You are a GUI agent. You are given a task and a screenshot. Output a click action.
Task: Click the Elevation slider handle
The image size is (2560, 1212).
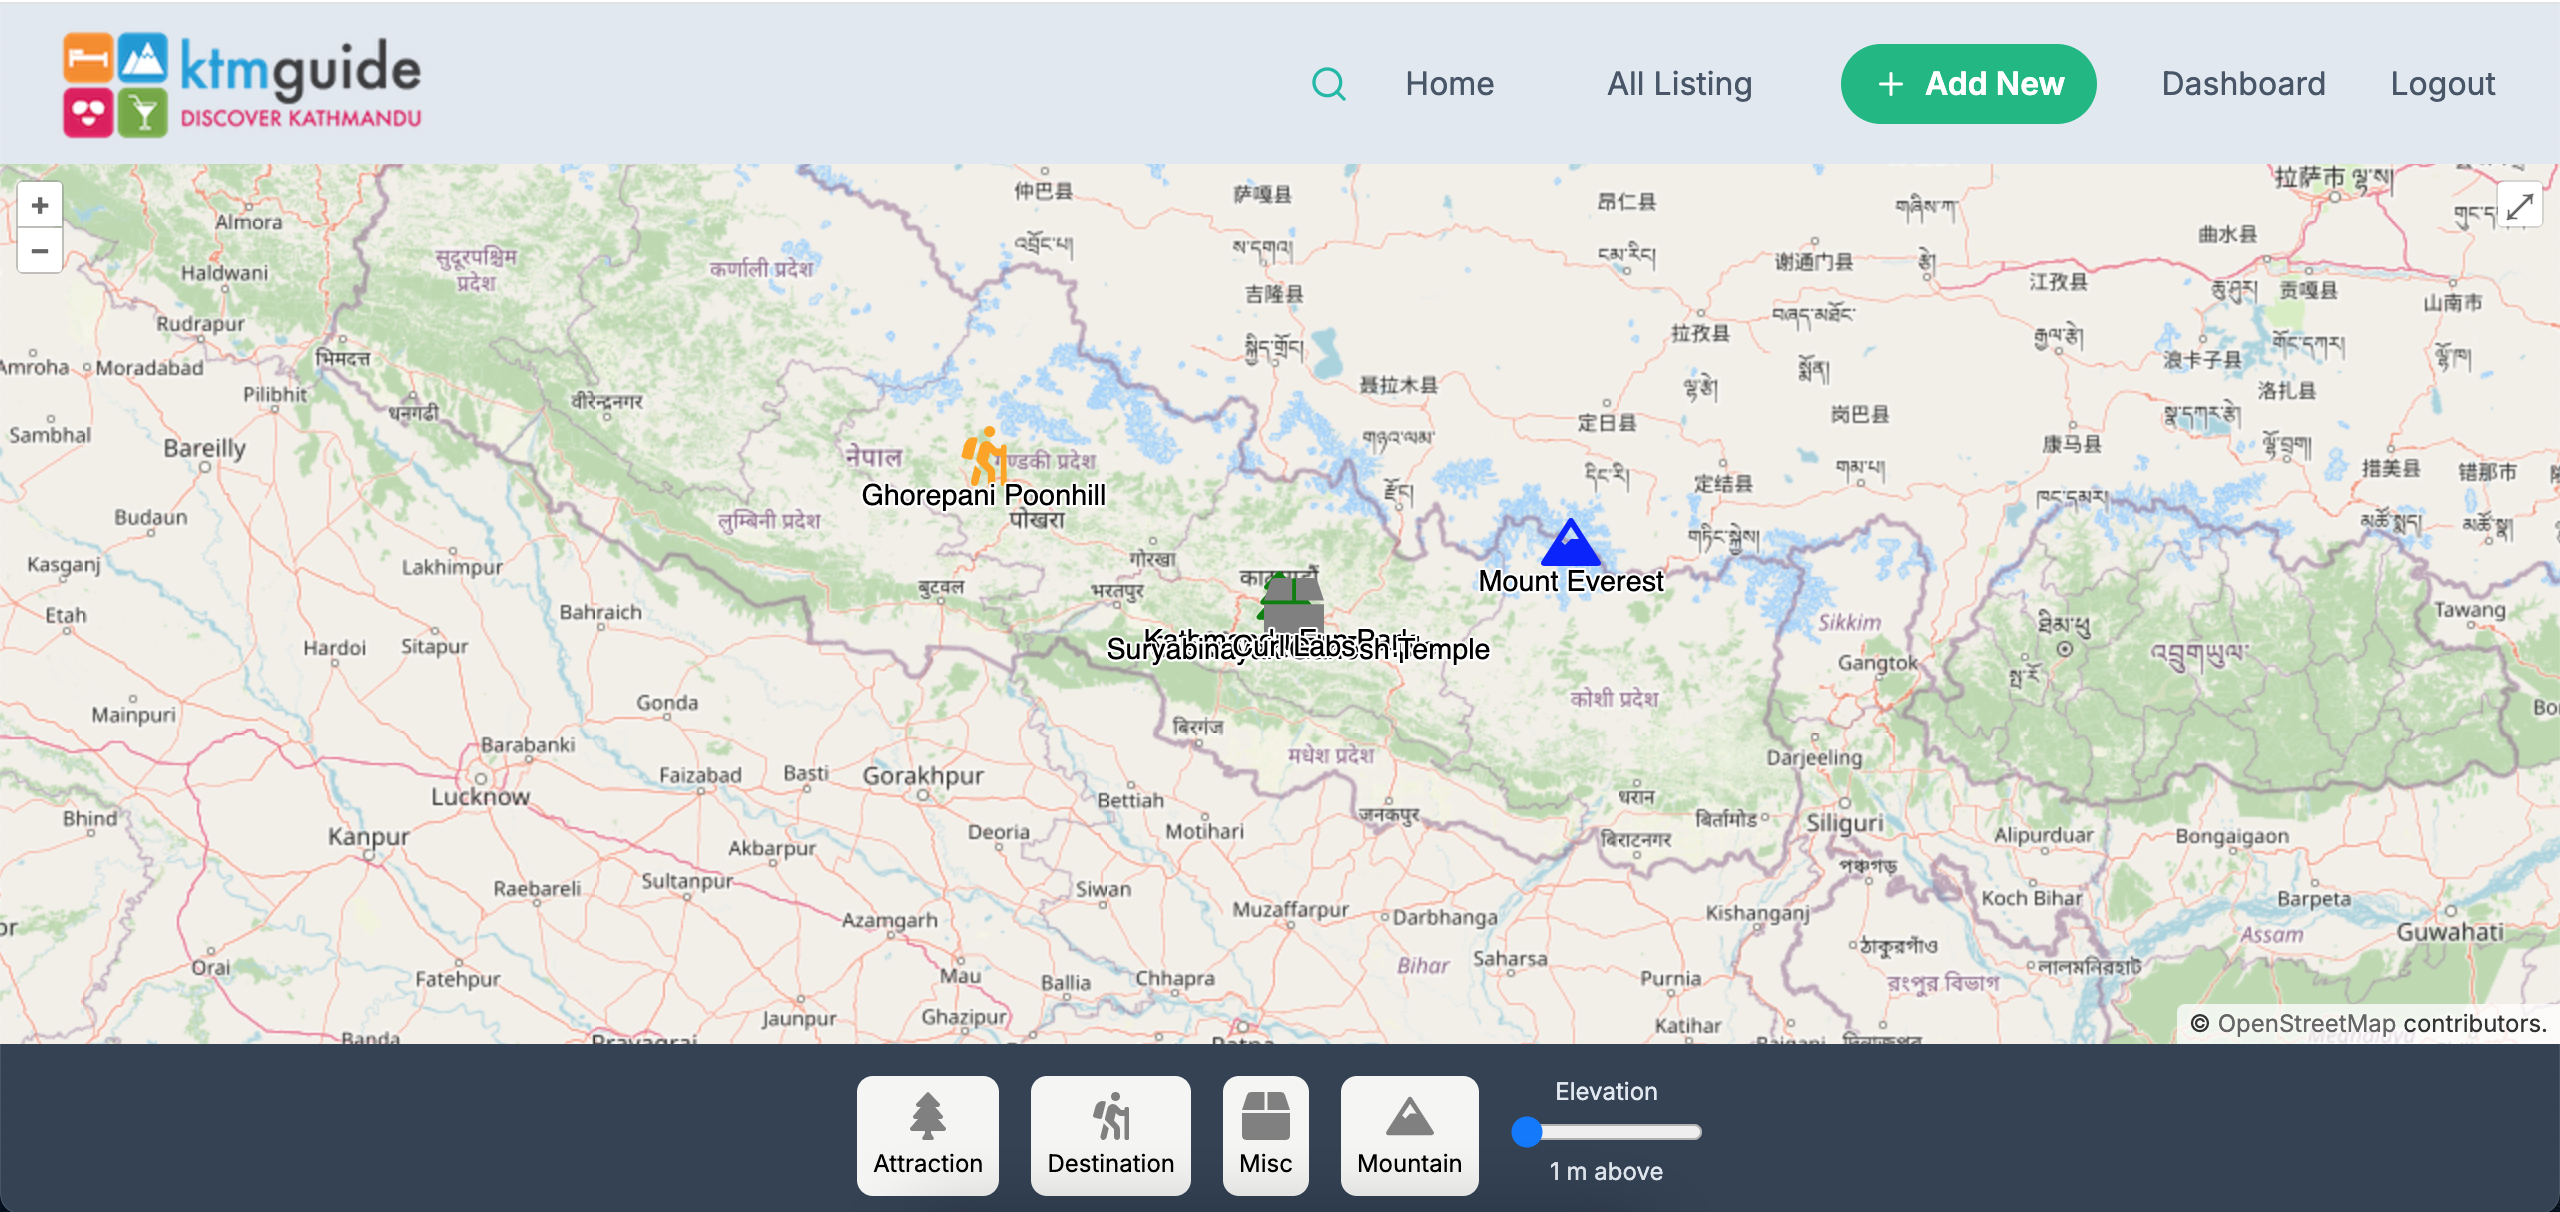tap(1526, 1132)
